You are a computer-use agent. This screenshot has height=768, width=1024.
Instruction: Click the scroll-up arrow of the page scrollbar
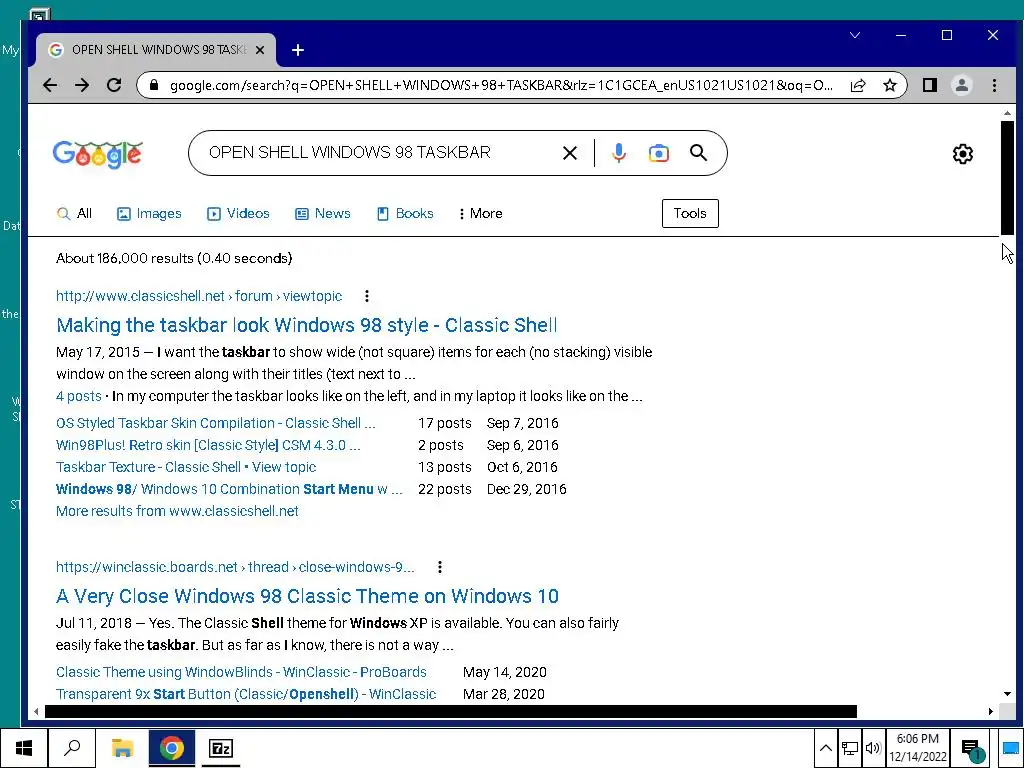(x=1007, y=113)
